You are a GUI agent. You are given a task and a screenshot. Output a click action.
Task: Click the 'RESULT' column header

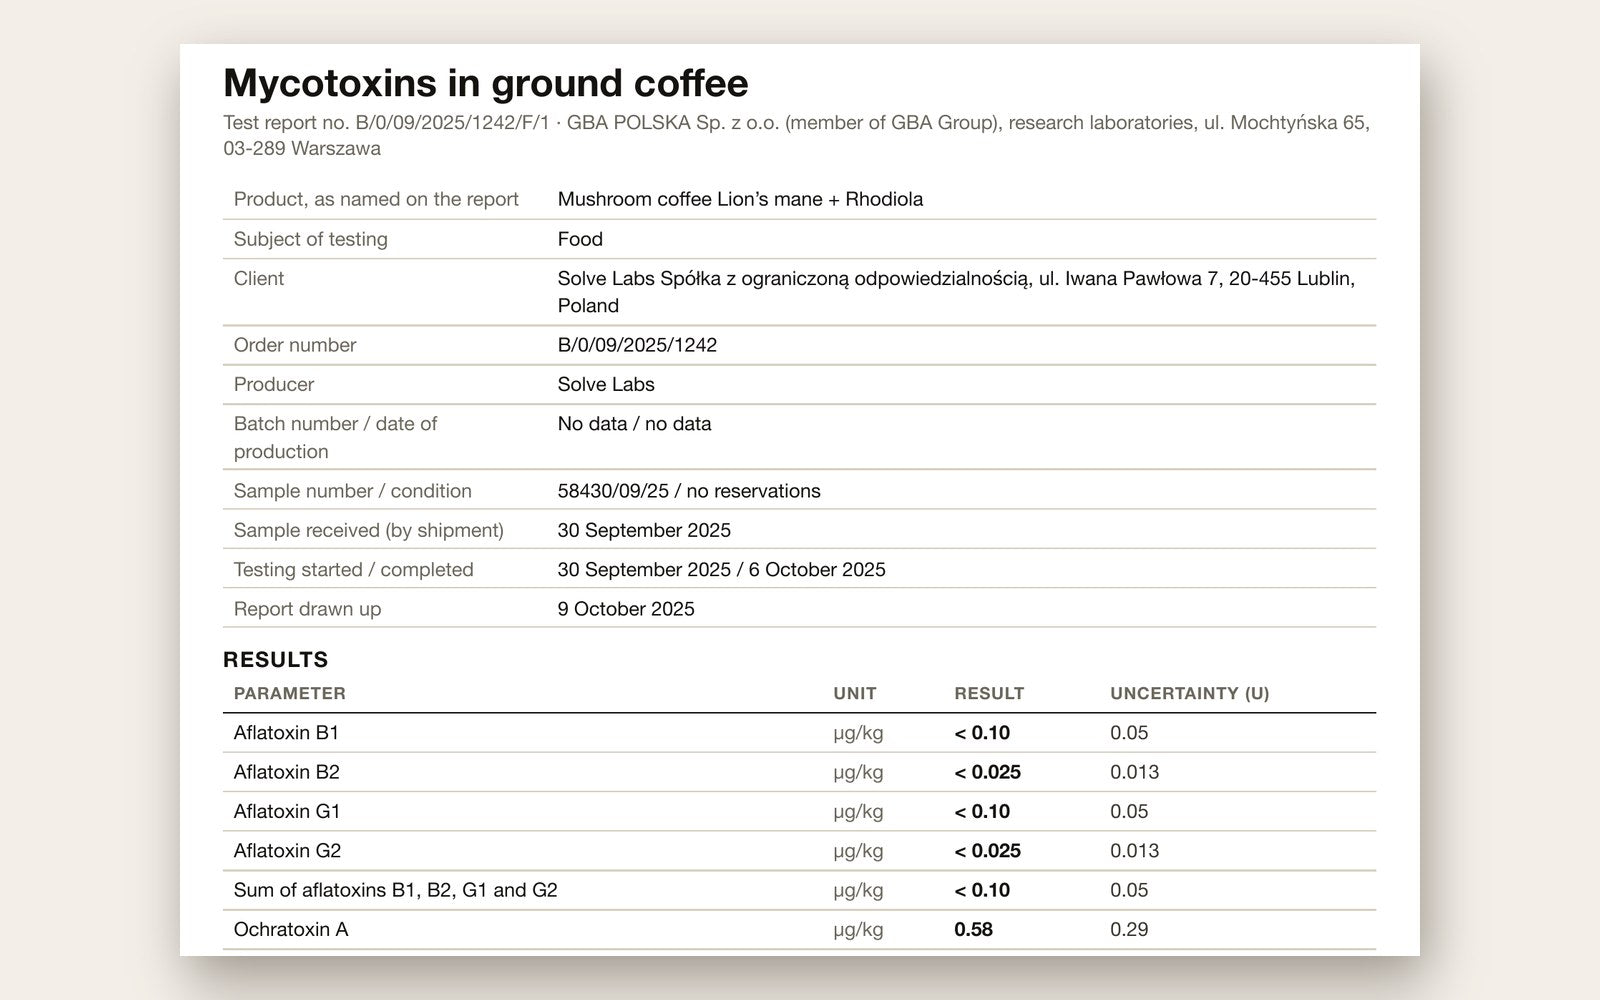tap(989, 694)
